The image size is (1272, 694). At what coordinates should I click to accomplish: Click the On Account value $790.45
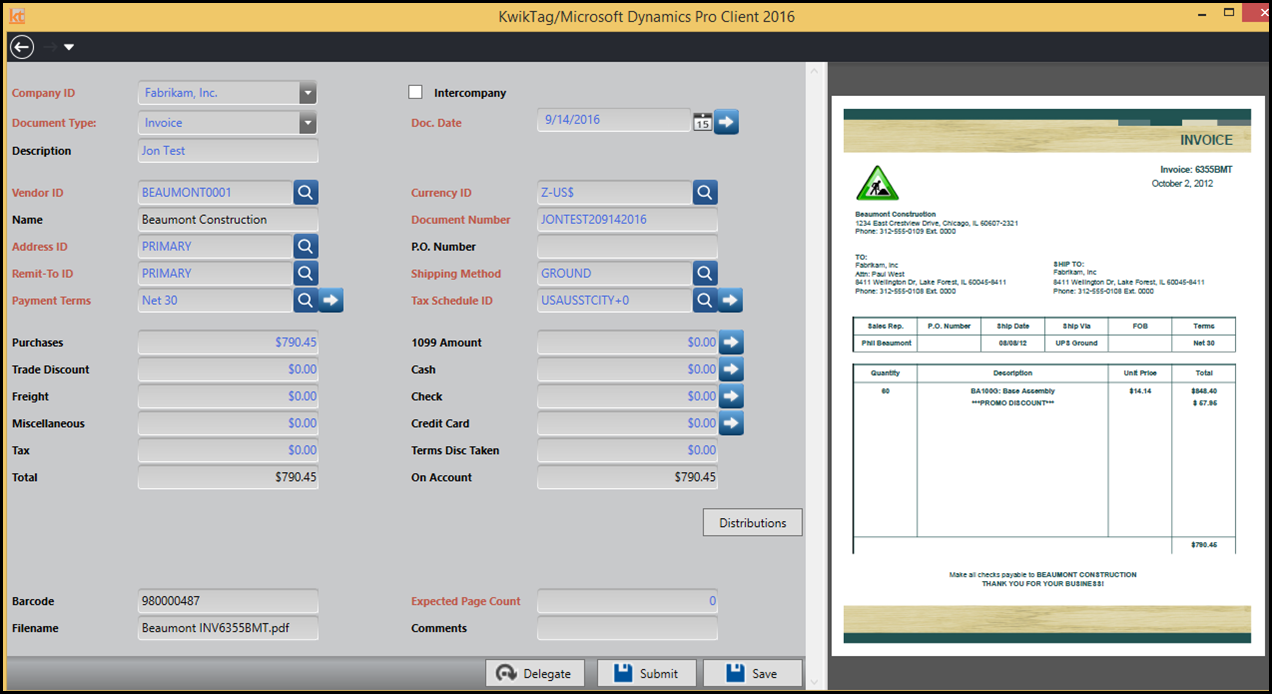[x=627, y=477]
